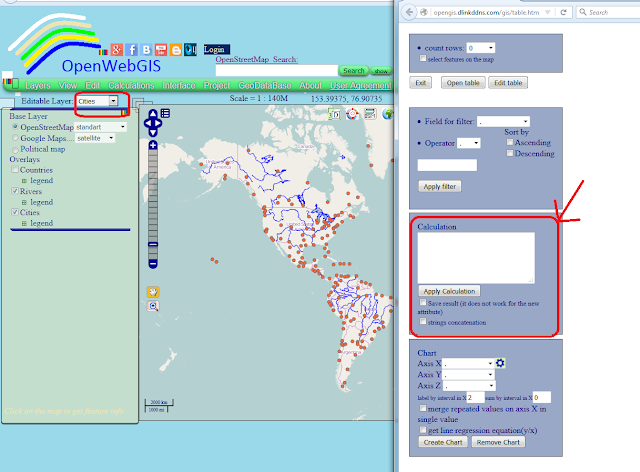Check Descending sort option
Image resolution: width=640 pixels, height=472 pixels.
pos(510,153)
